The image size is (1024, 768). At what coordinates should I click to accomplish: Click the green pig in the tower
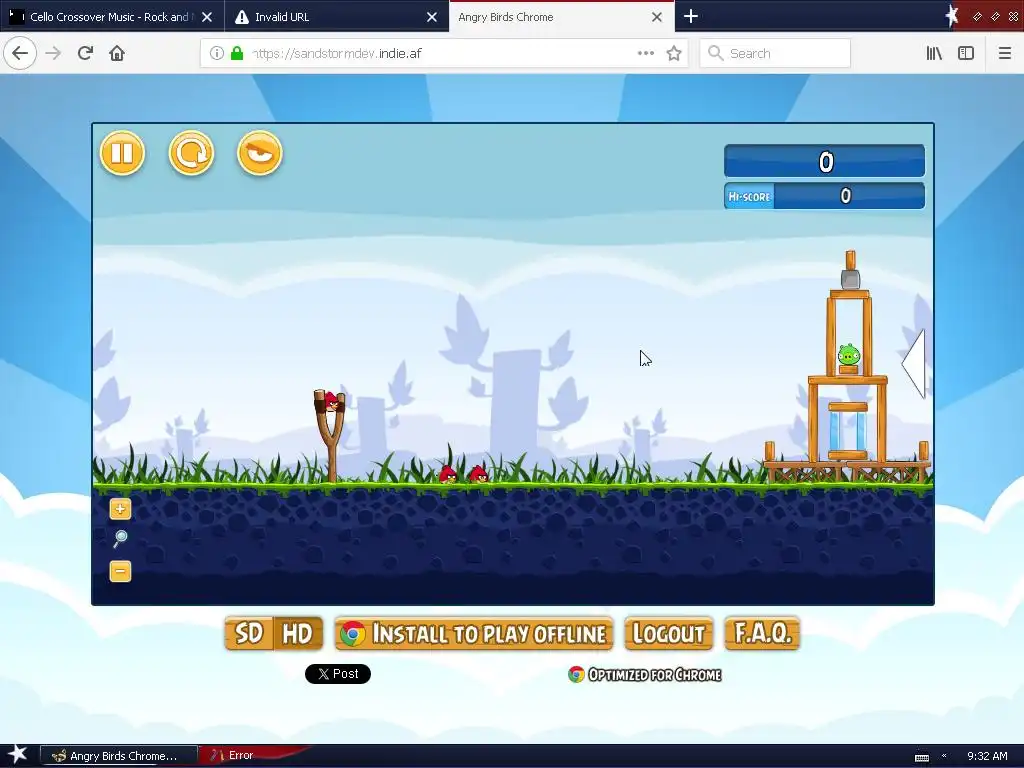pos(849,355)
